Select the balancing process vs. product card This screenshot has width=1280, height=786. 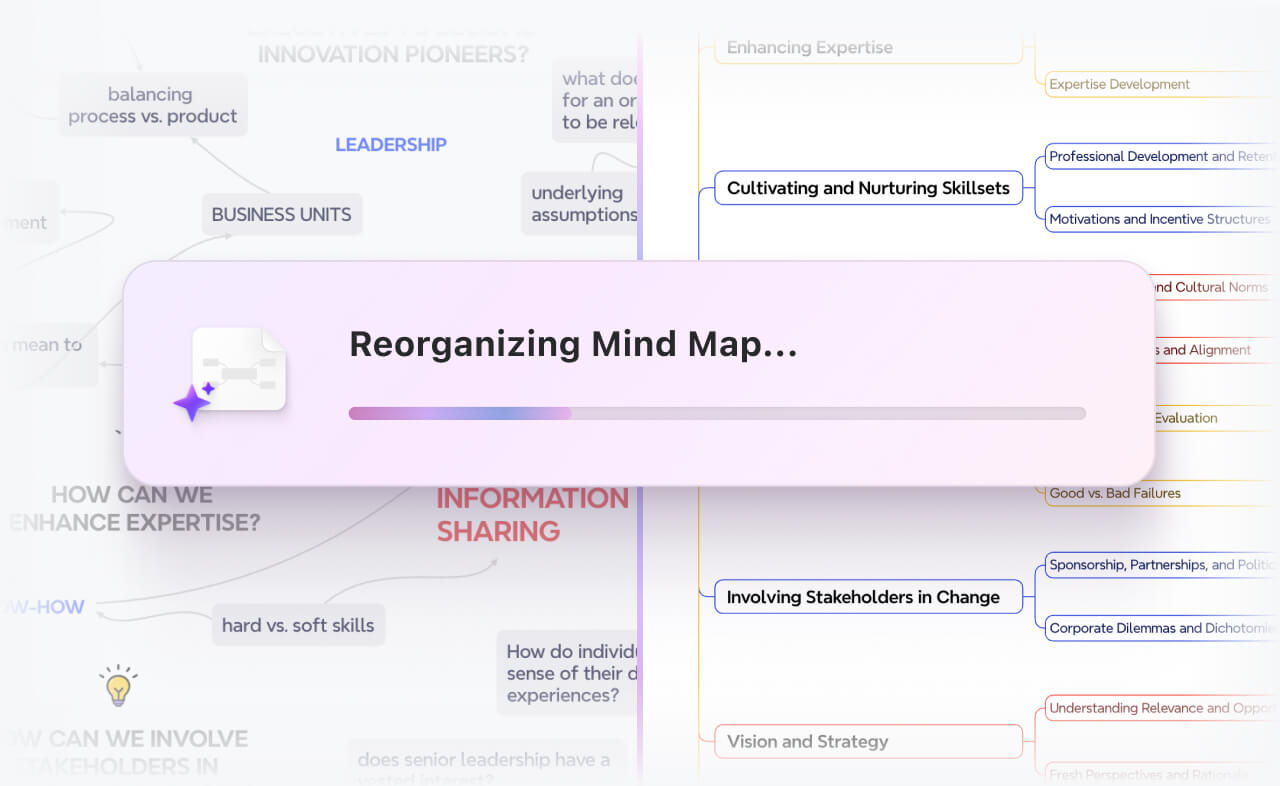click(152, 105)
